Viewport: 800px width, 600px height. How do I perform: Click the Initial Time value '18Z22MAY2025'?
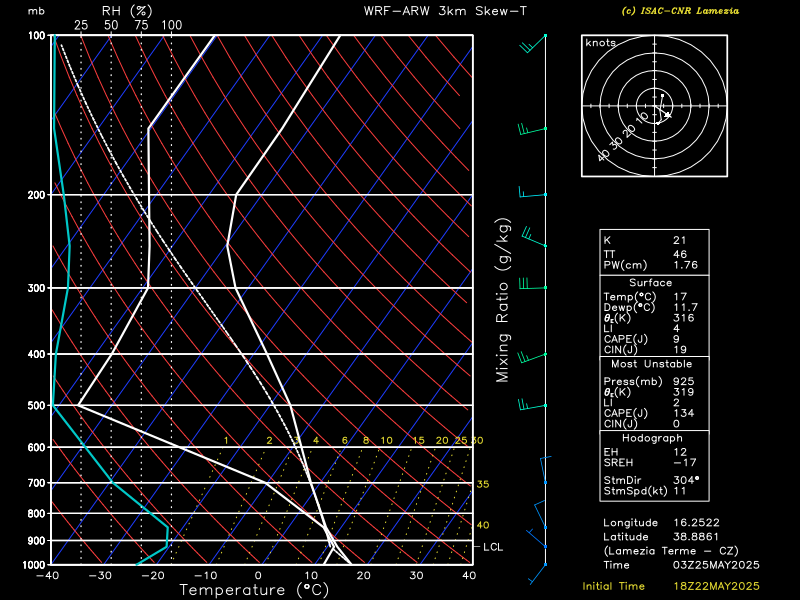(716, 586)
